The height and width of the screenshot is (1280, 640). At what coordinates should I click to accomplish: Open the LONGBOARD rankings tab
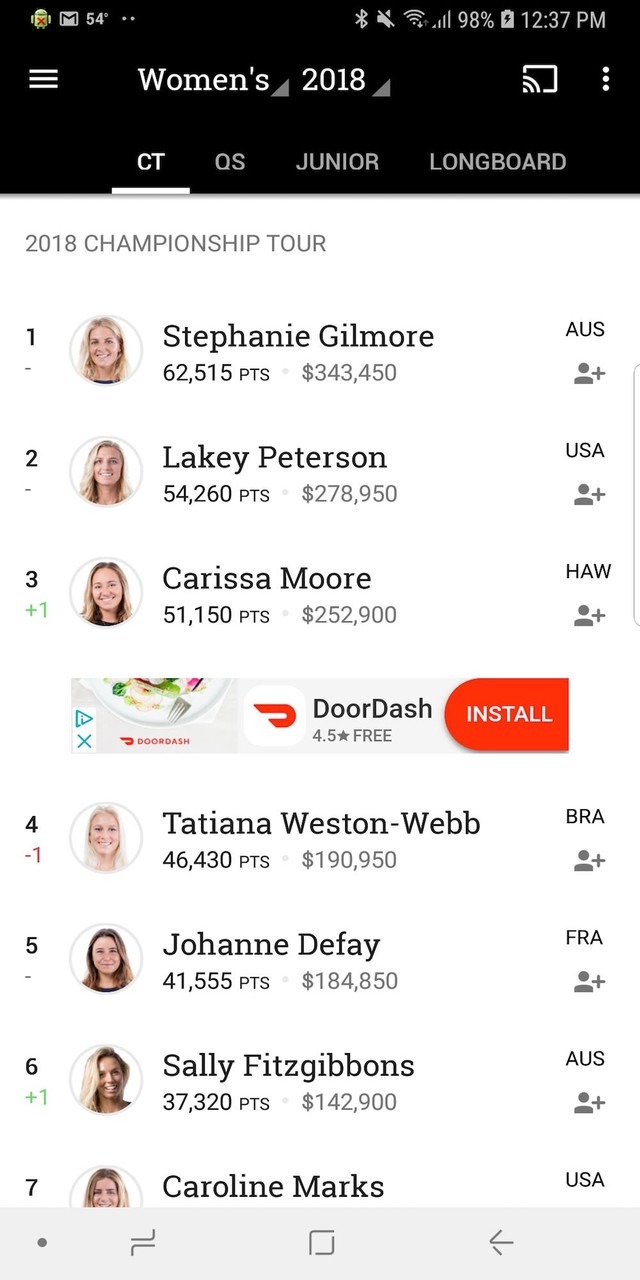click(497, 161)
